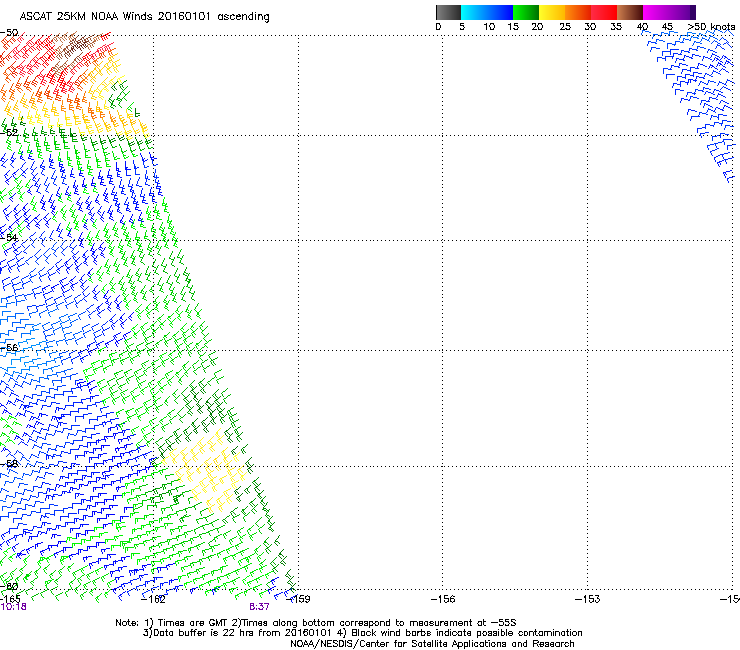The height and width of the screenshot is (650, 740).
Task: Click the NOAA/NESDIS Center credit line
Action: [432, 644]
